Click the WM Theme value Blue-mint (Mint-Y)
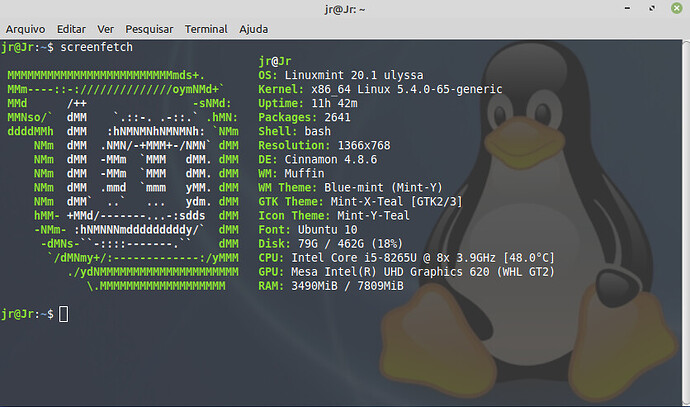Image resolution: width=690 pixels, height=407 pixels. 383,188
